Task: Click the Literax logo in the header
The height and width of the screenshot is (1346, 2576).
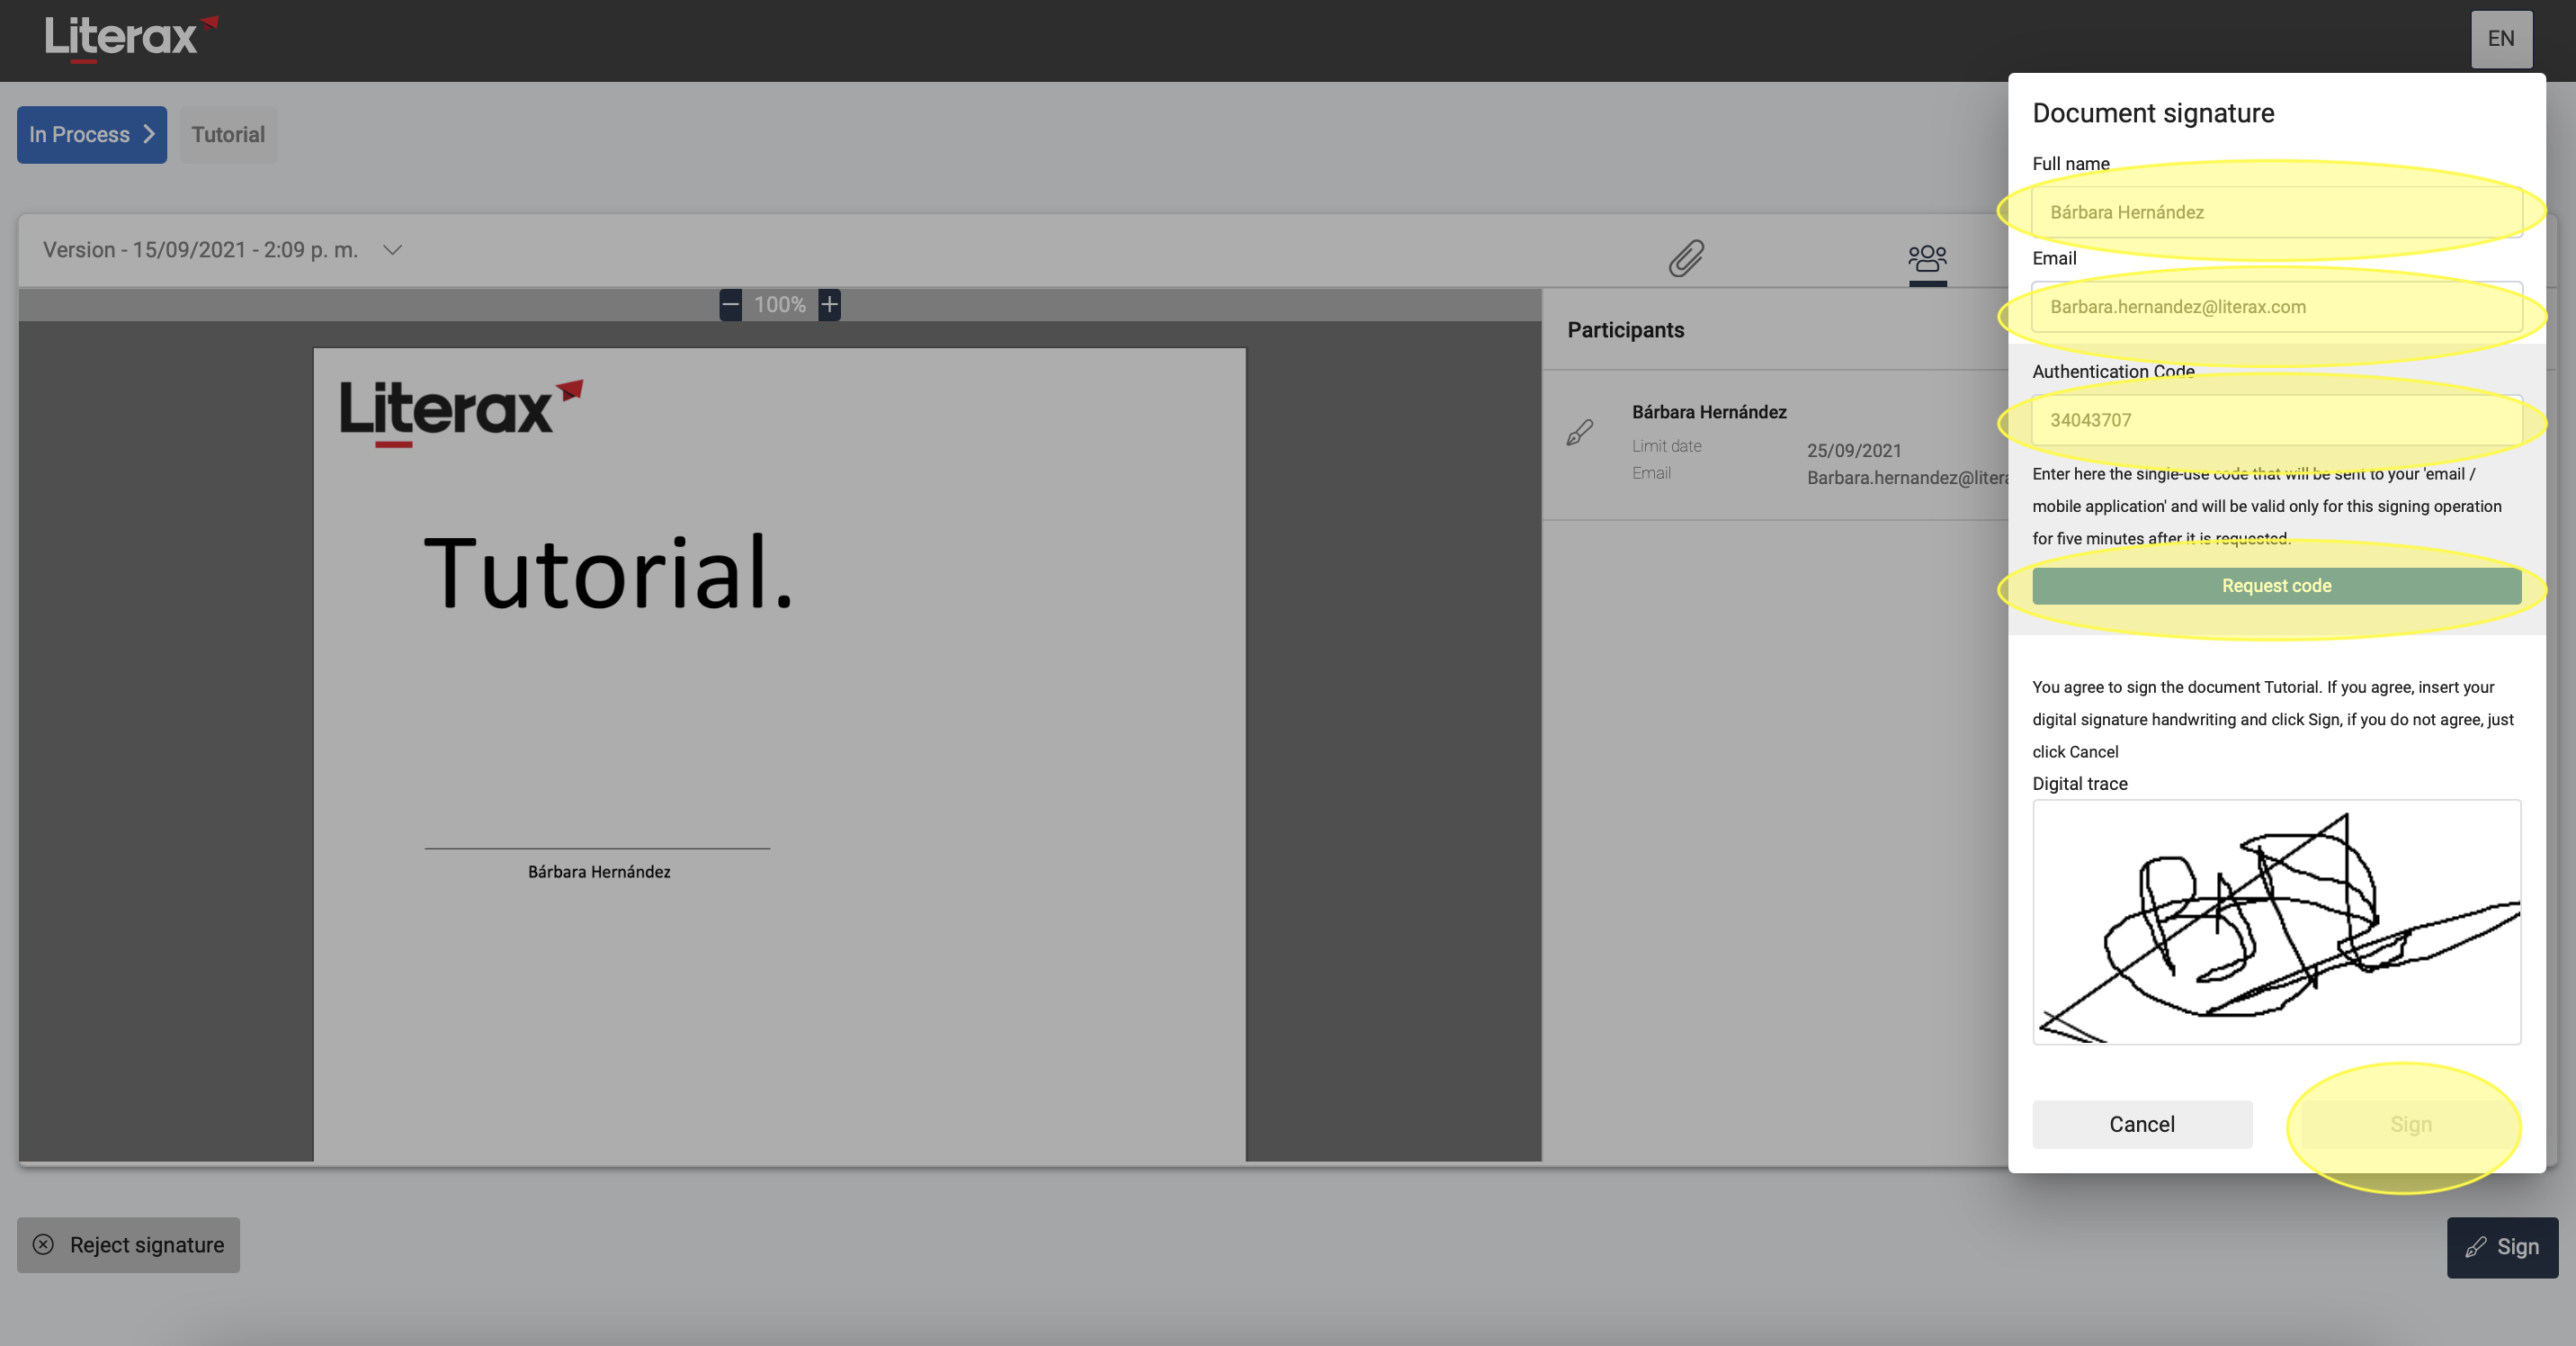Action: 131,38
